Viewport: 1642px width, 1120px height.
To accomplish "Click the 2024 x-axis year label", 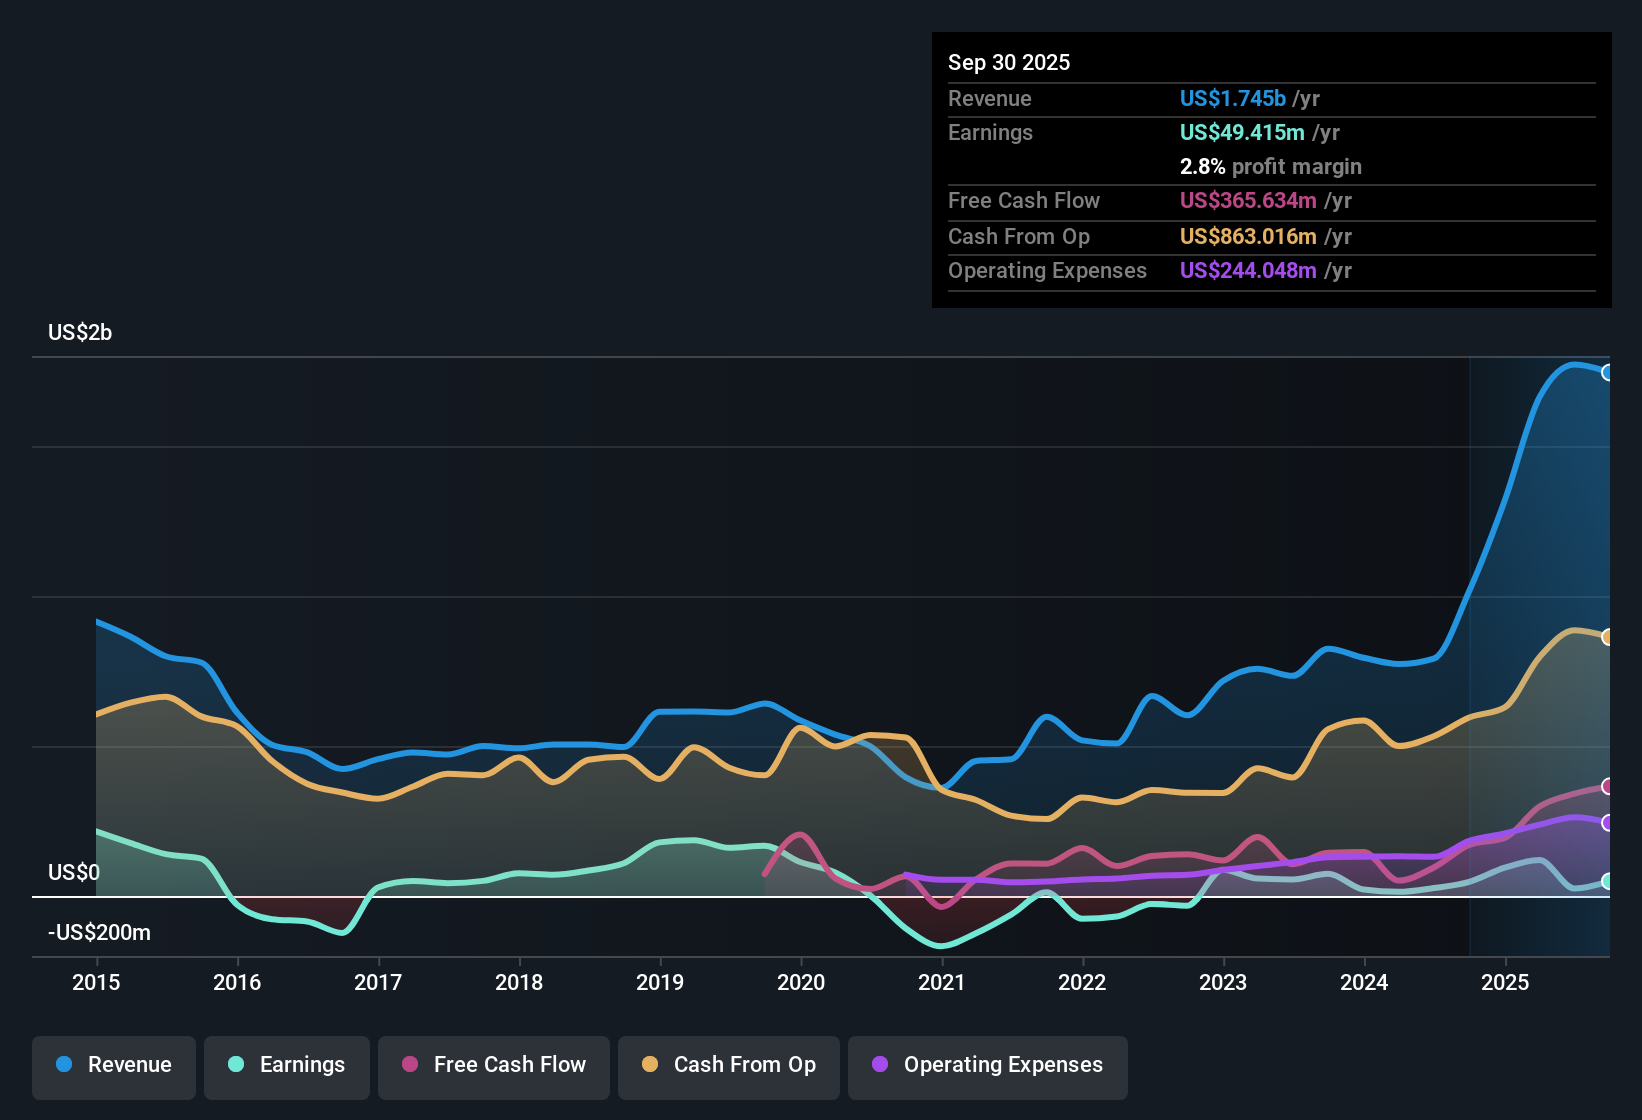I will [1364, 983].
